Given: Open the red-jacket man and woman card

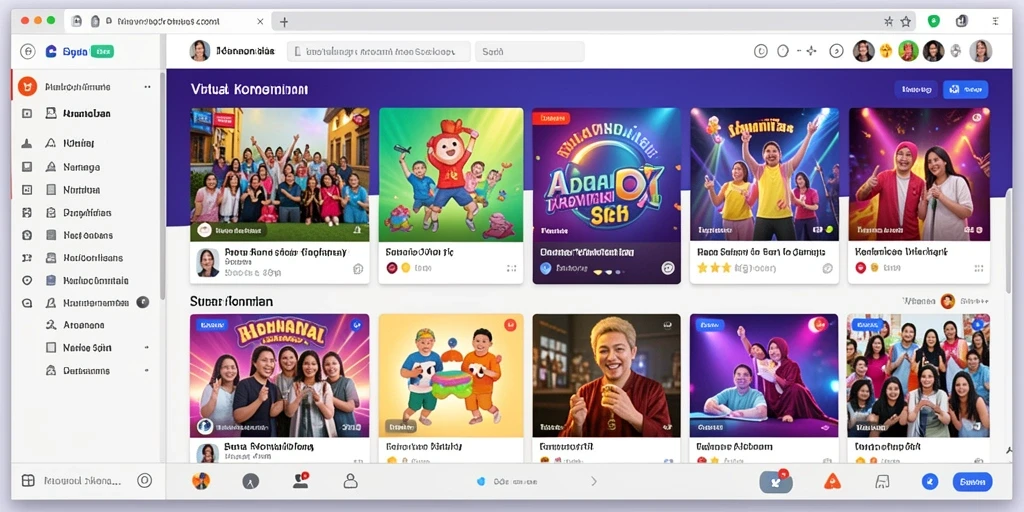Looking at the screenshot, I should [919, 174].
